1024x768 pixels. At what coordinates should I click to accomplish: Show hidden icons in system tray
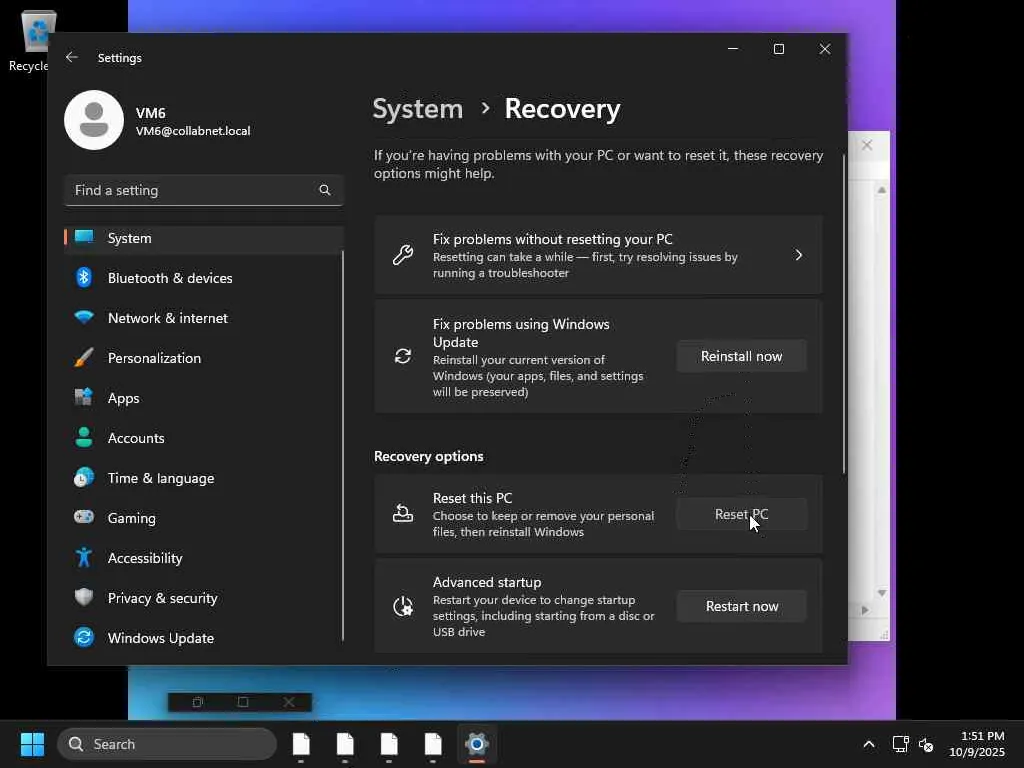click(x=869, y=744)
